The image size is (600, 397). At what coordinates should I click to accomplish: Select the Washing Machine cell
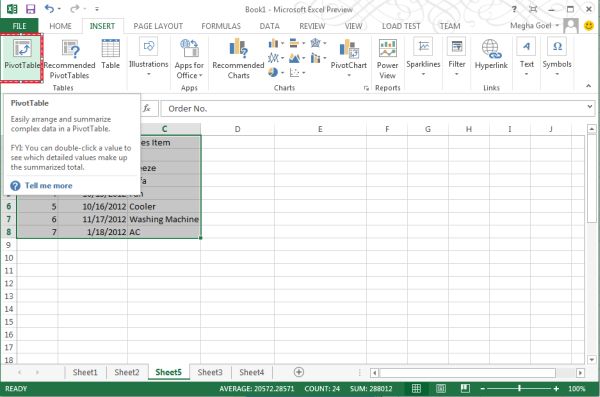click(164, 219)
